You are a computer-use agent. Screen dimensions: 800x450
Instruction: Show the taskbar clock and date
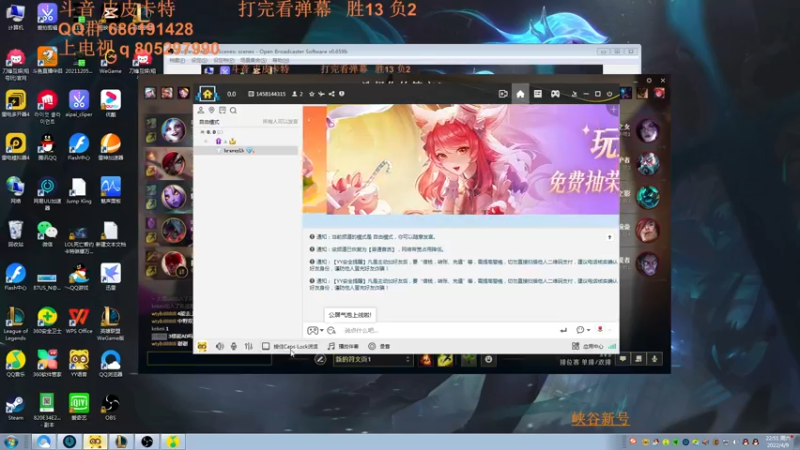tap(778, 442)
